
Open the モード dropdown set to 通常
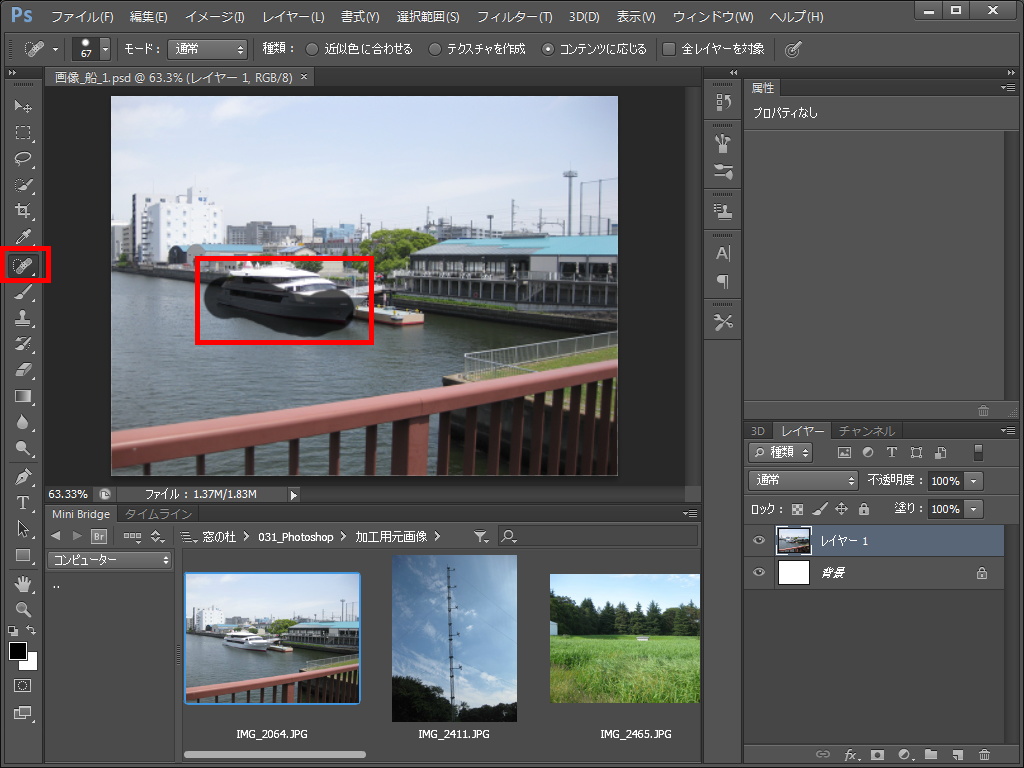207,49
